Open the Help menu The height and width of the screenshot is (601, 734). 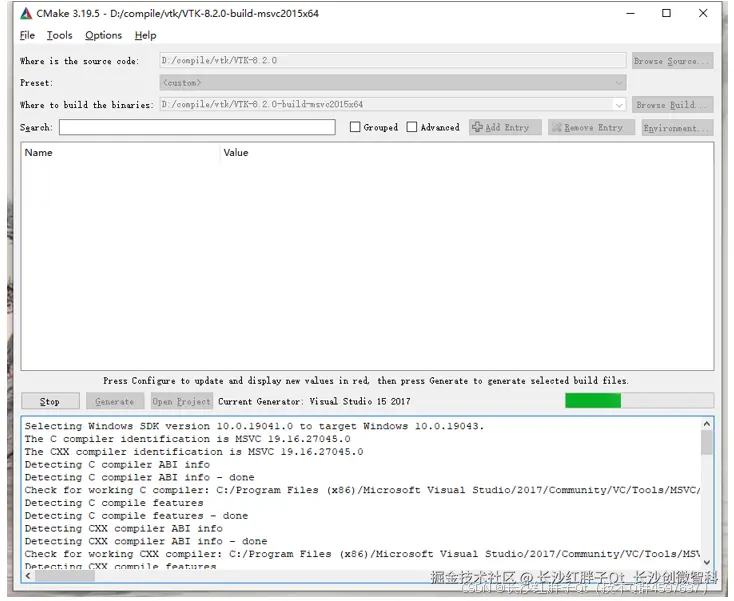point(146,35)
